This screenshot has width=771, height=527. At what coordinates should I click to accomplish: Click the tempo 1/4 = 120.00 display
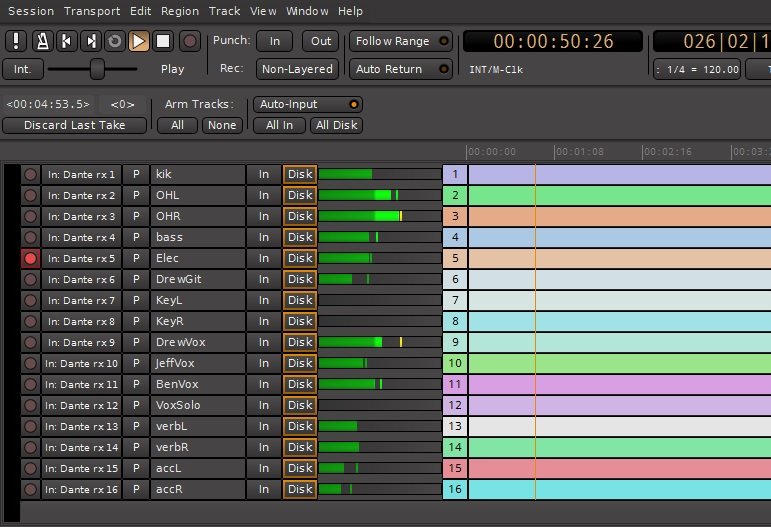(x=697, y=69)
